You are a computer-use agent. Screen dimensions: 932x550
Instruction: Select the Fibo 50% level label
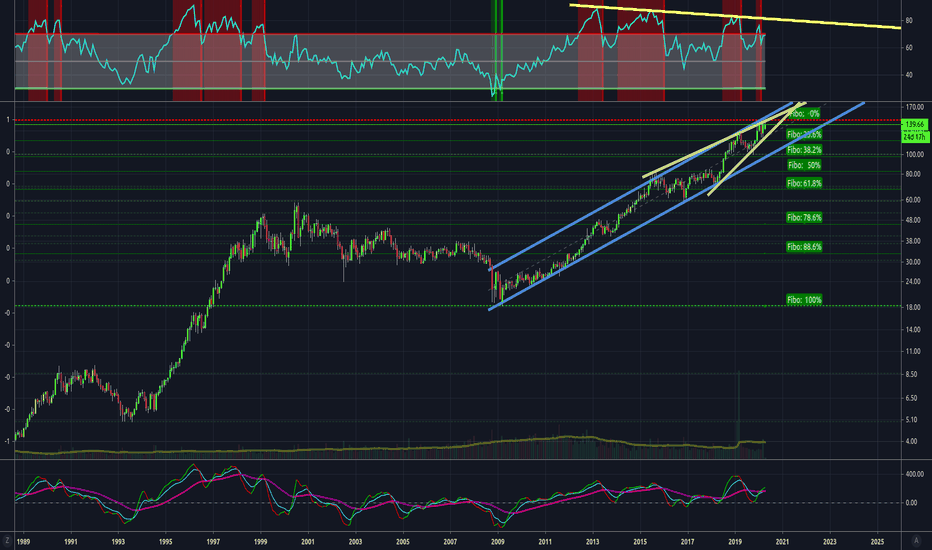tap(804, 165)
